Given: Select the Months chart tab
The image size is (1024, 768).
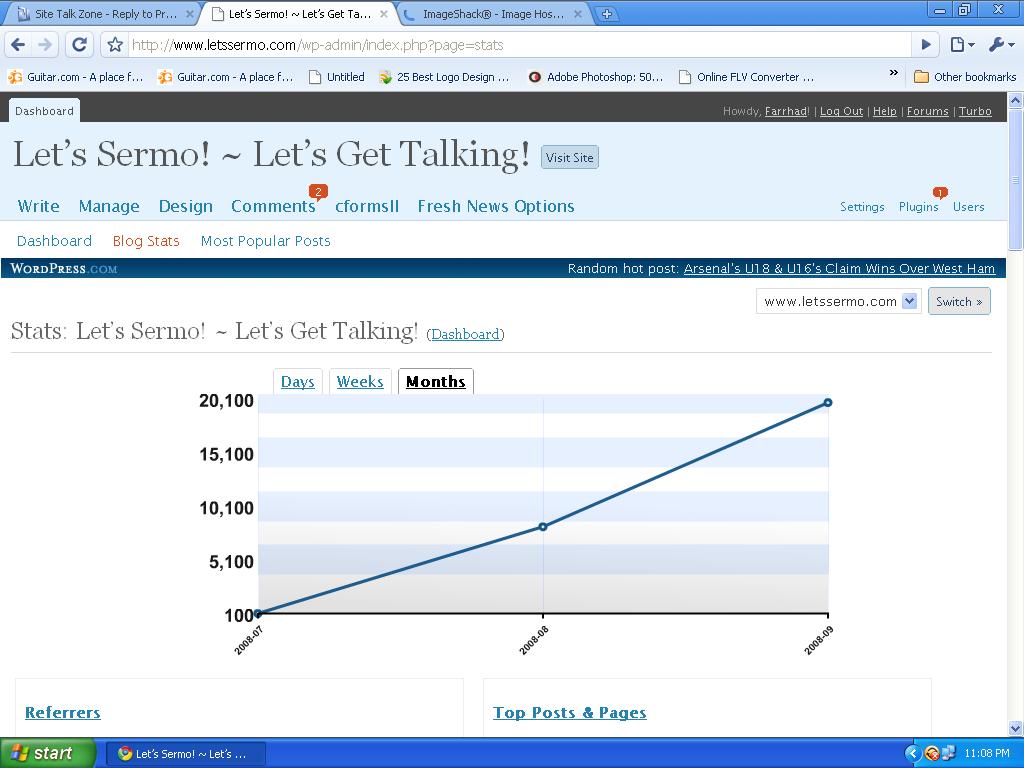Looking at the screenshot, I should click(x=436, y=381).
